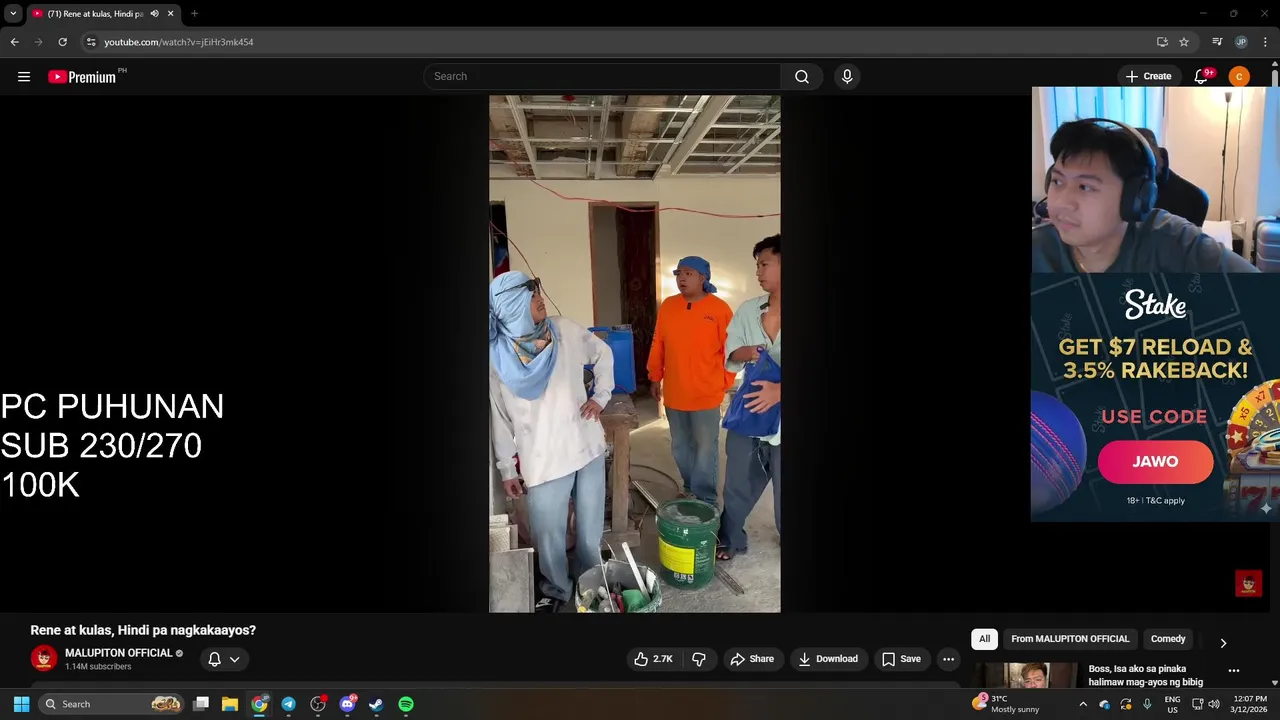
Task: Share the video
Action: pos(752,659)
